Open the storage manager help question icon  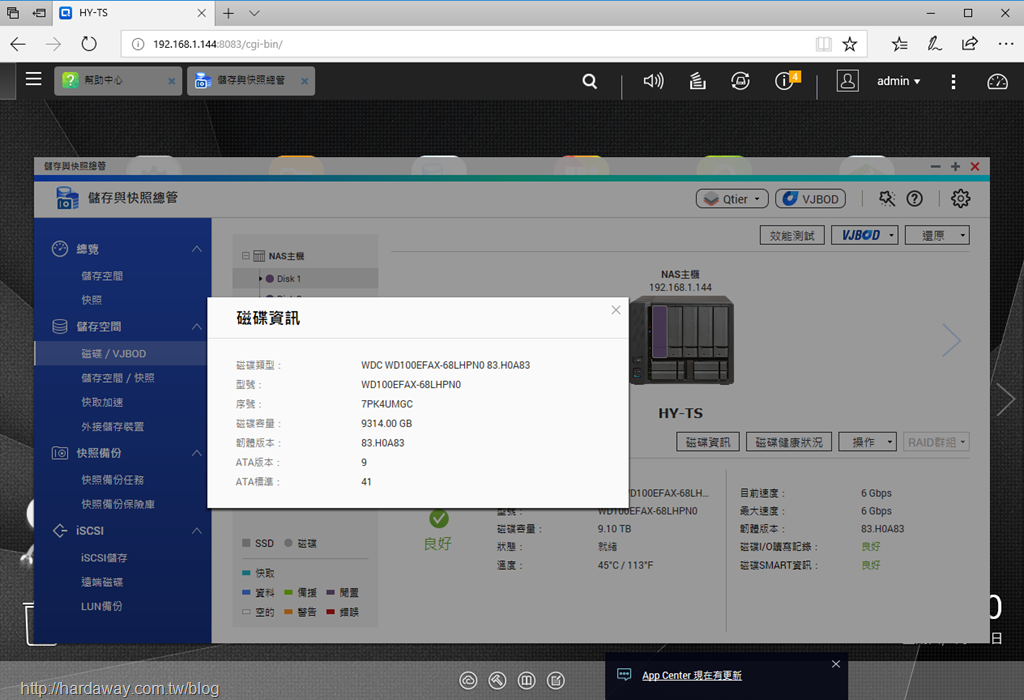coord(914,199)
